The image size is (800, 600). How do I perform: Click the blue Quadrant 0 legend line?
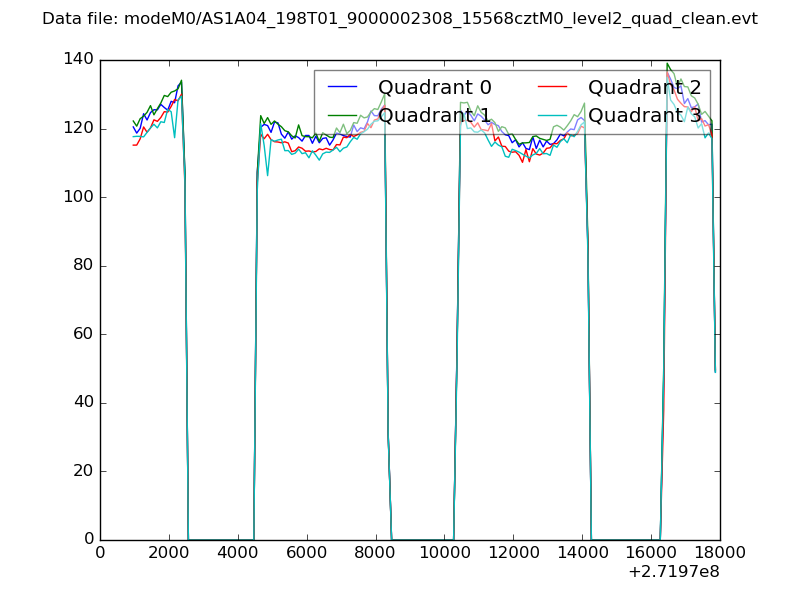coord(342,87)
